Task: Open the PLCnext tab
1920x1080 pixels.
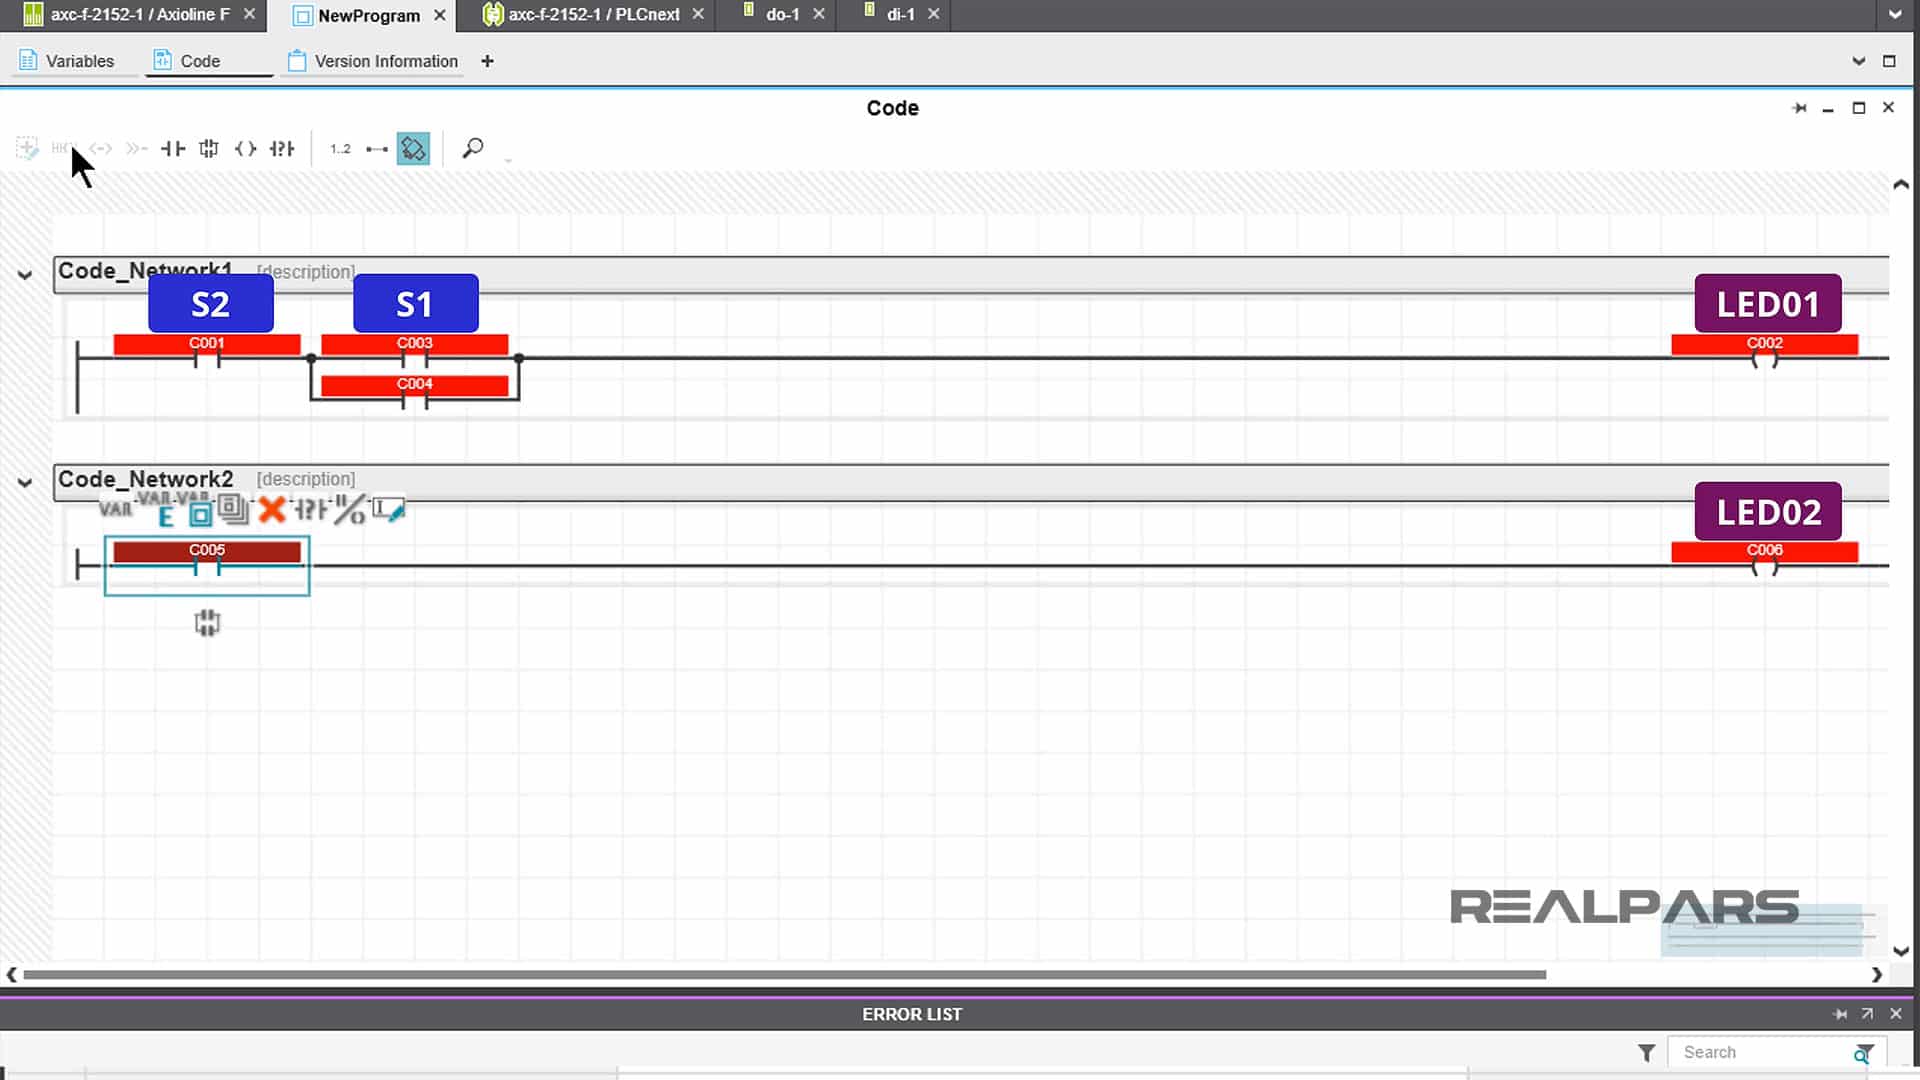Action: point(591,13)
